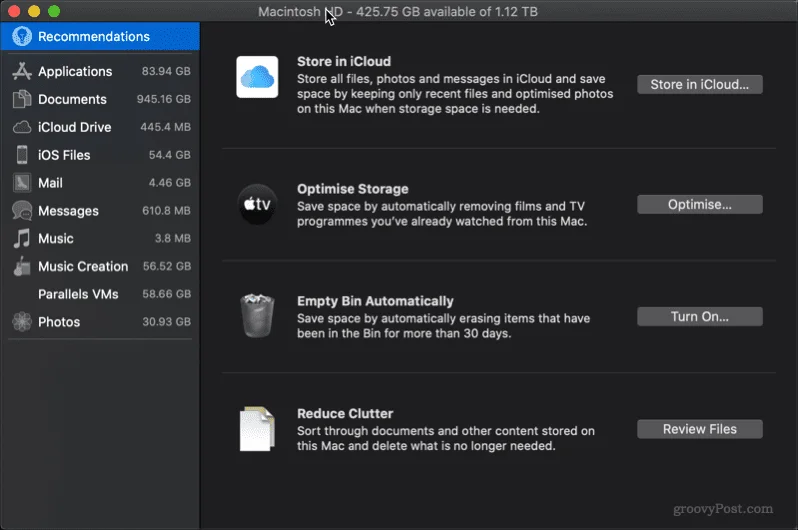Select Recommendations in the sidebar

100,36
